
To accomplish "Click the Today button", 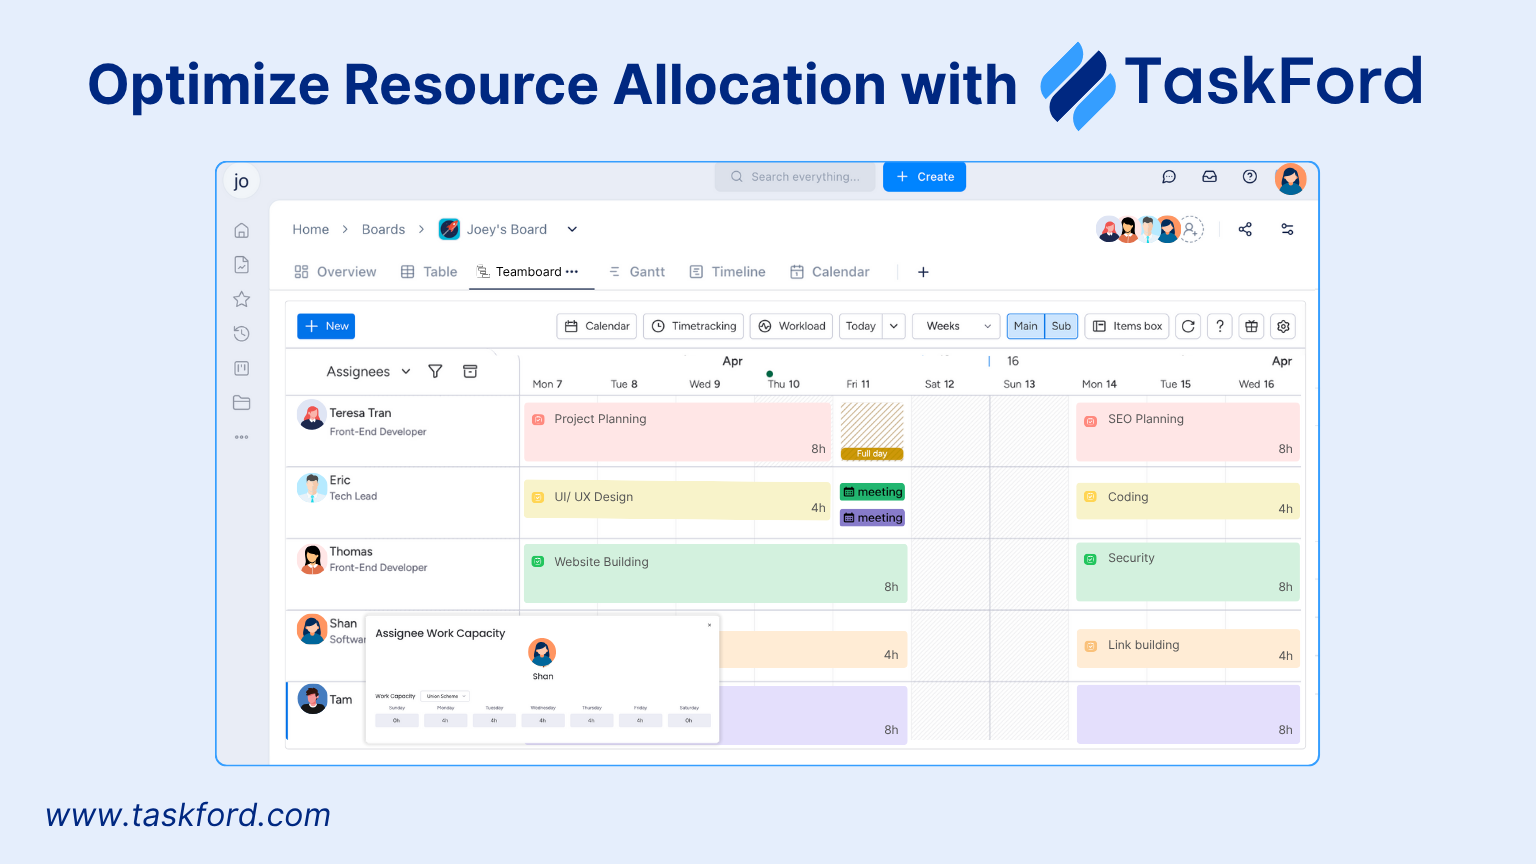I will coord(861,326).
